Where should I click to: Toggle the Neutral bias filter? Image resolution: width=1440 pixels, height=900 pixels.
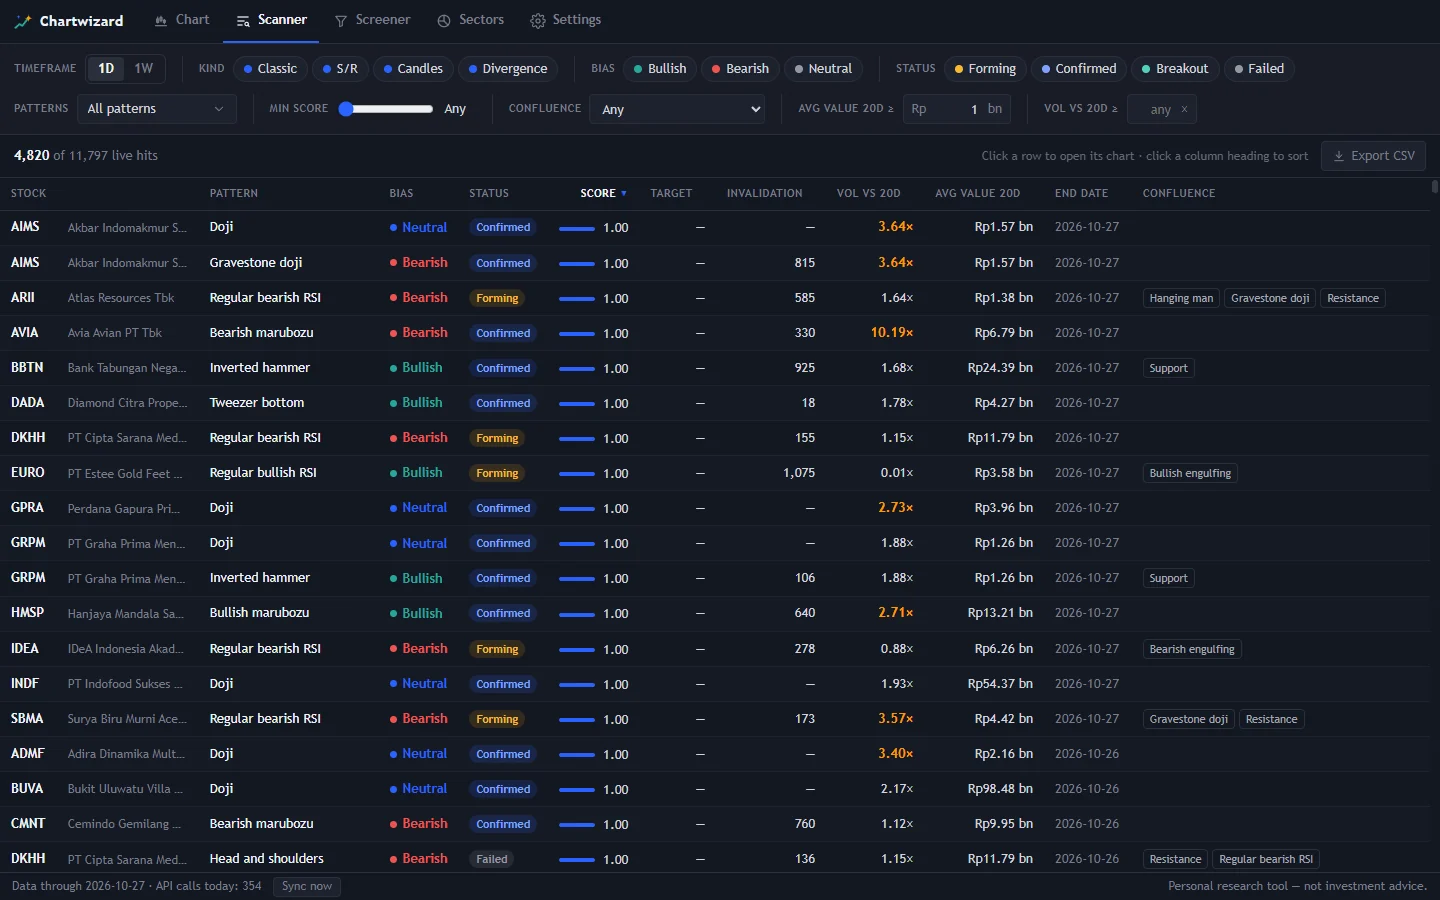click(x=823, y=69)
